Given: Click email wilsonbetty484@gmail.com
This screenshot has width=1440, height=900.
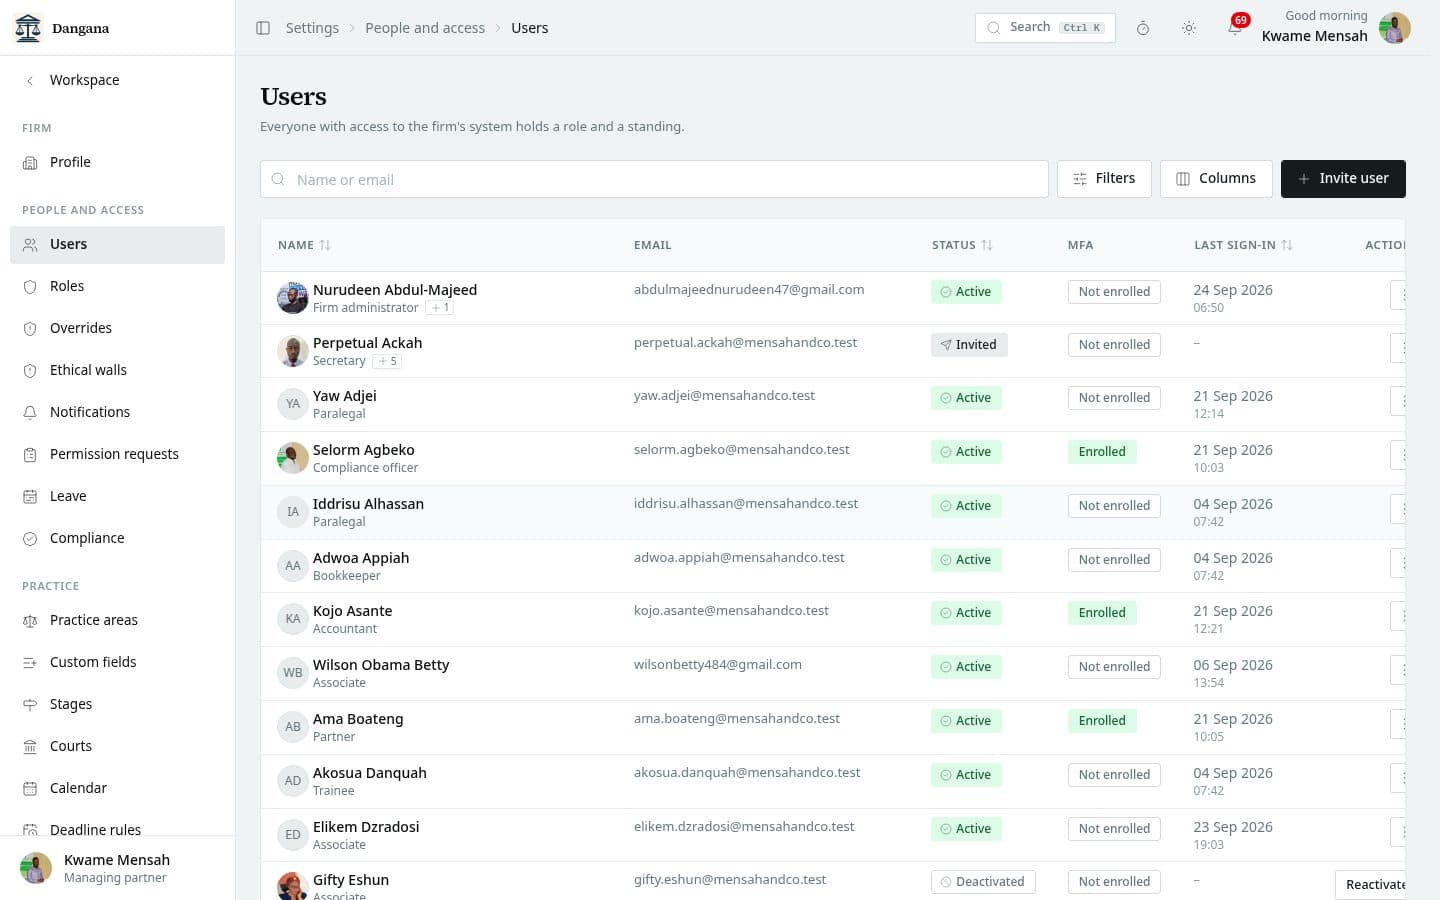Looking at the screenshot, I should pos(718,665).
